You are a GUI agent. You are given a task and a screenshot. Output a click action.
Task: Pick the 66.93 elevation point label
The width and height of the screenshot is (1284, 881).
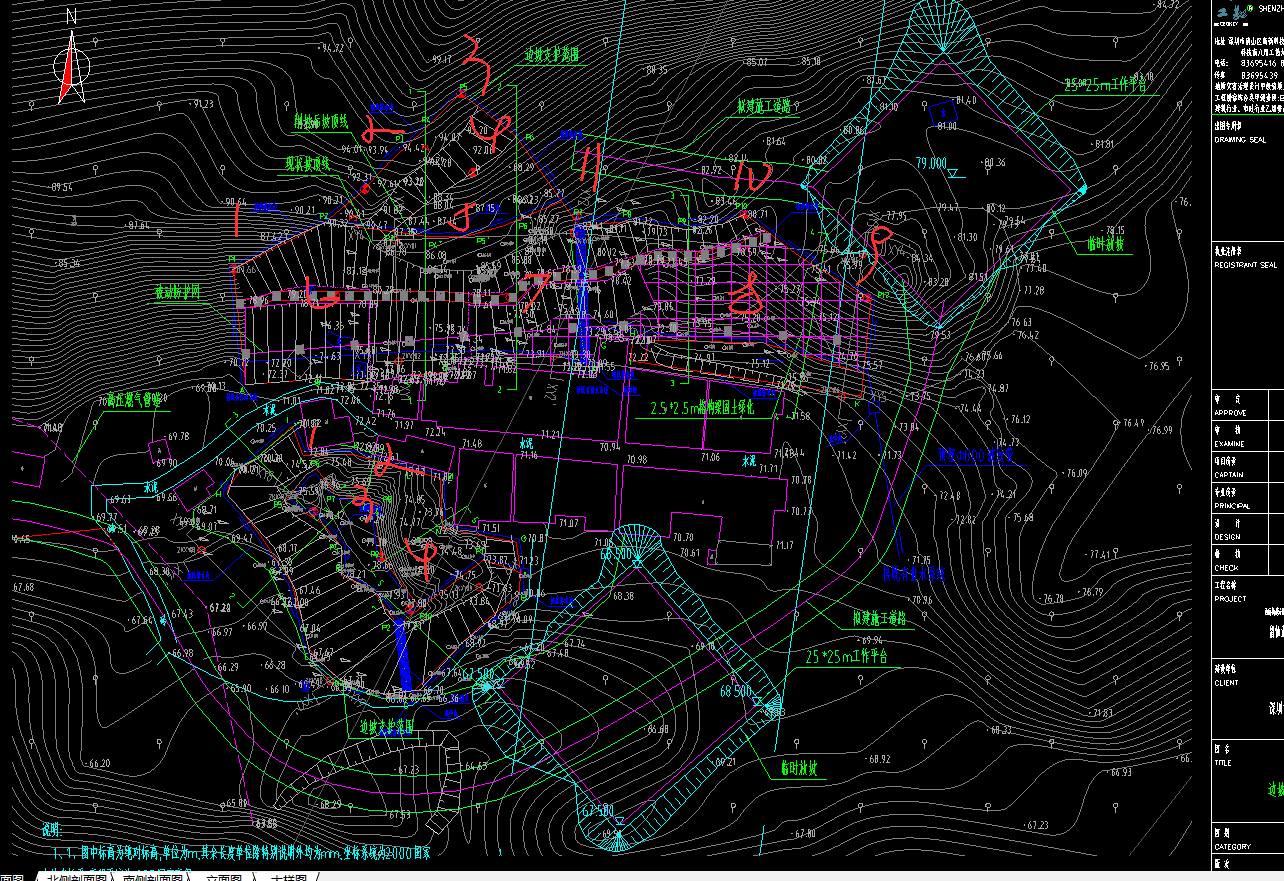[x=1120, y=772]
